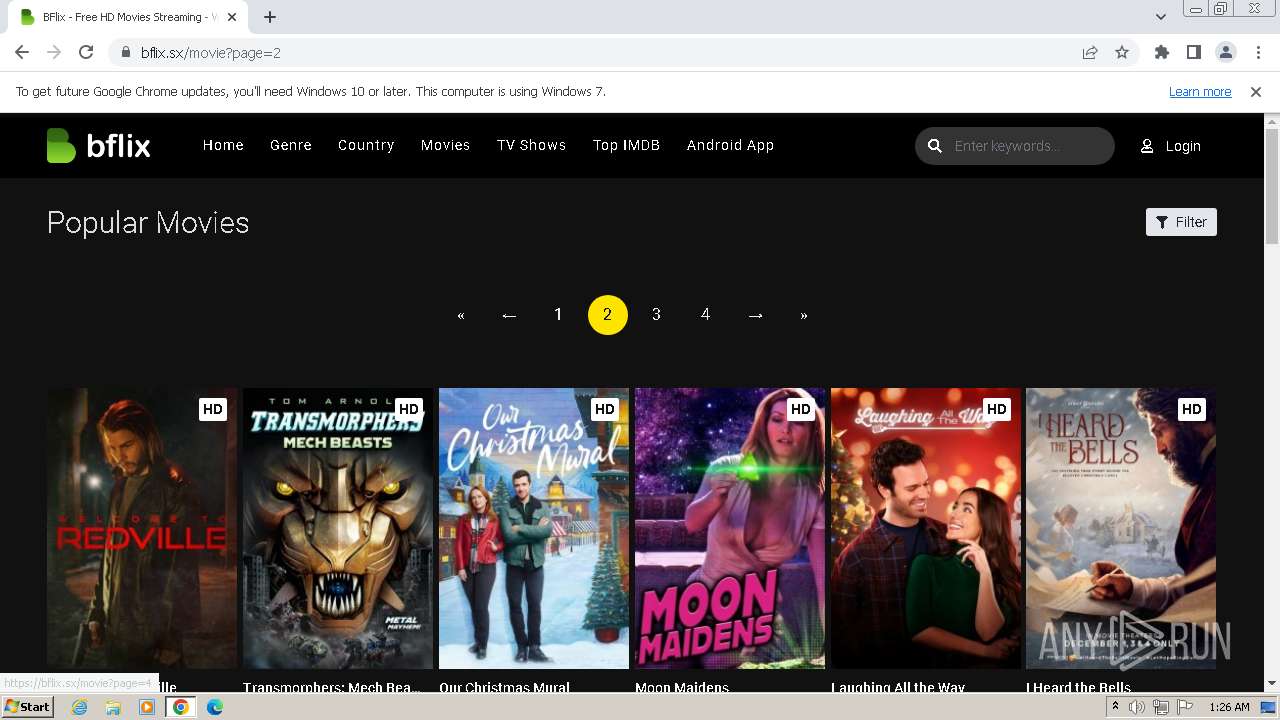Go to previous page arrow
Image resolution: width=1280 pixels, height=720 pixels.
point(509,315)
